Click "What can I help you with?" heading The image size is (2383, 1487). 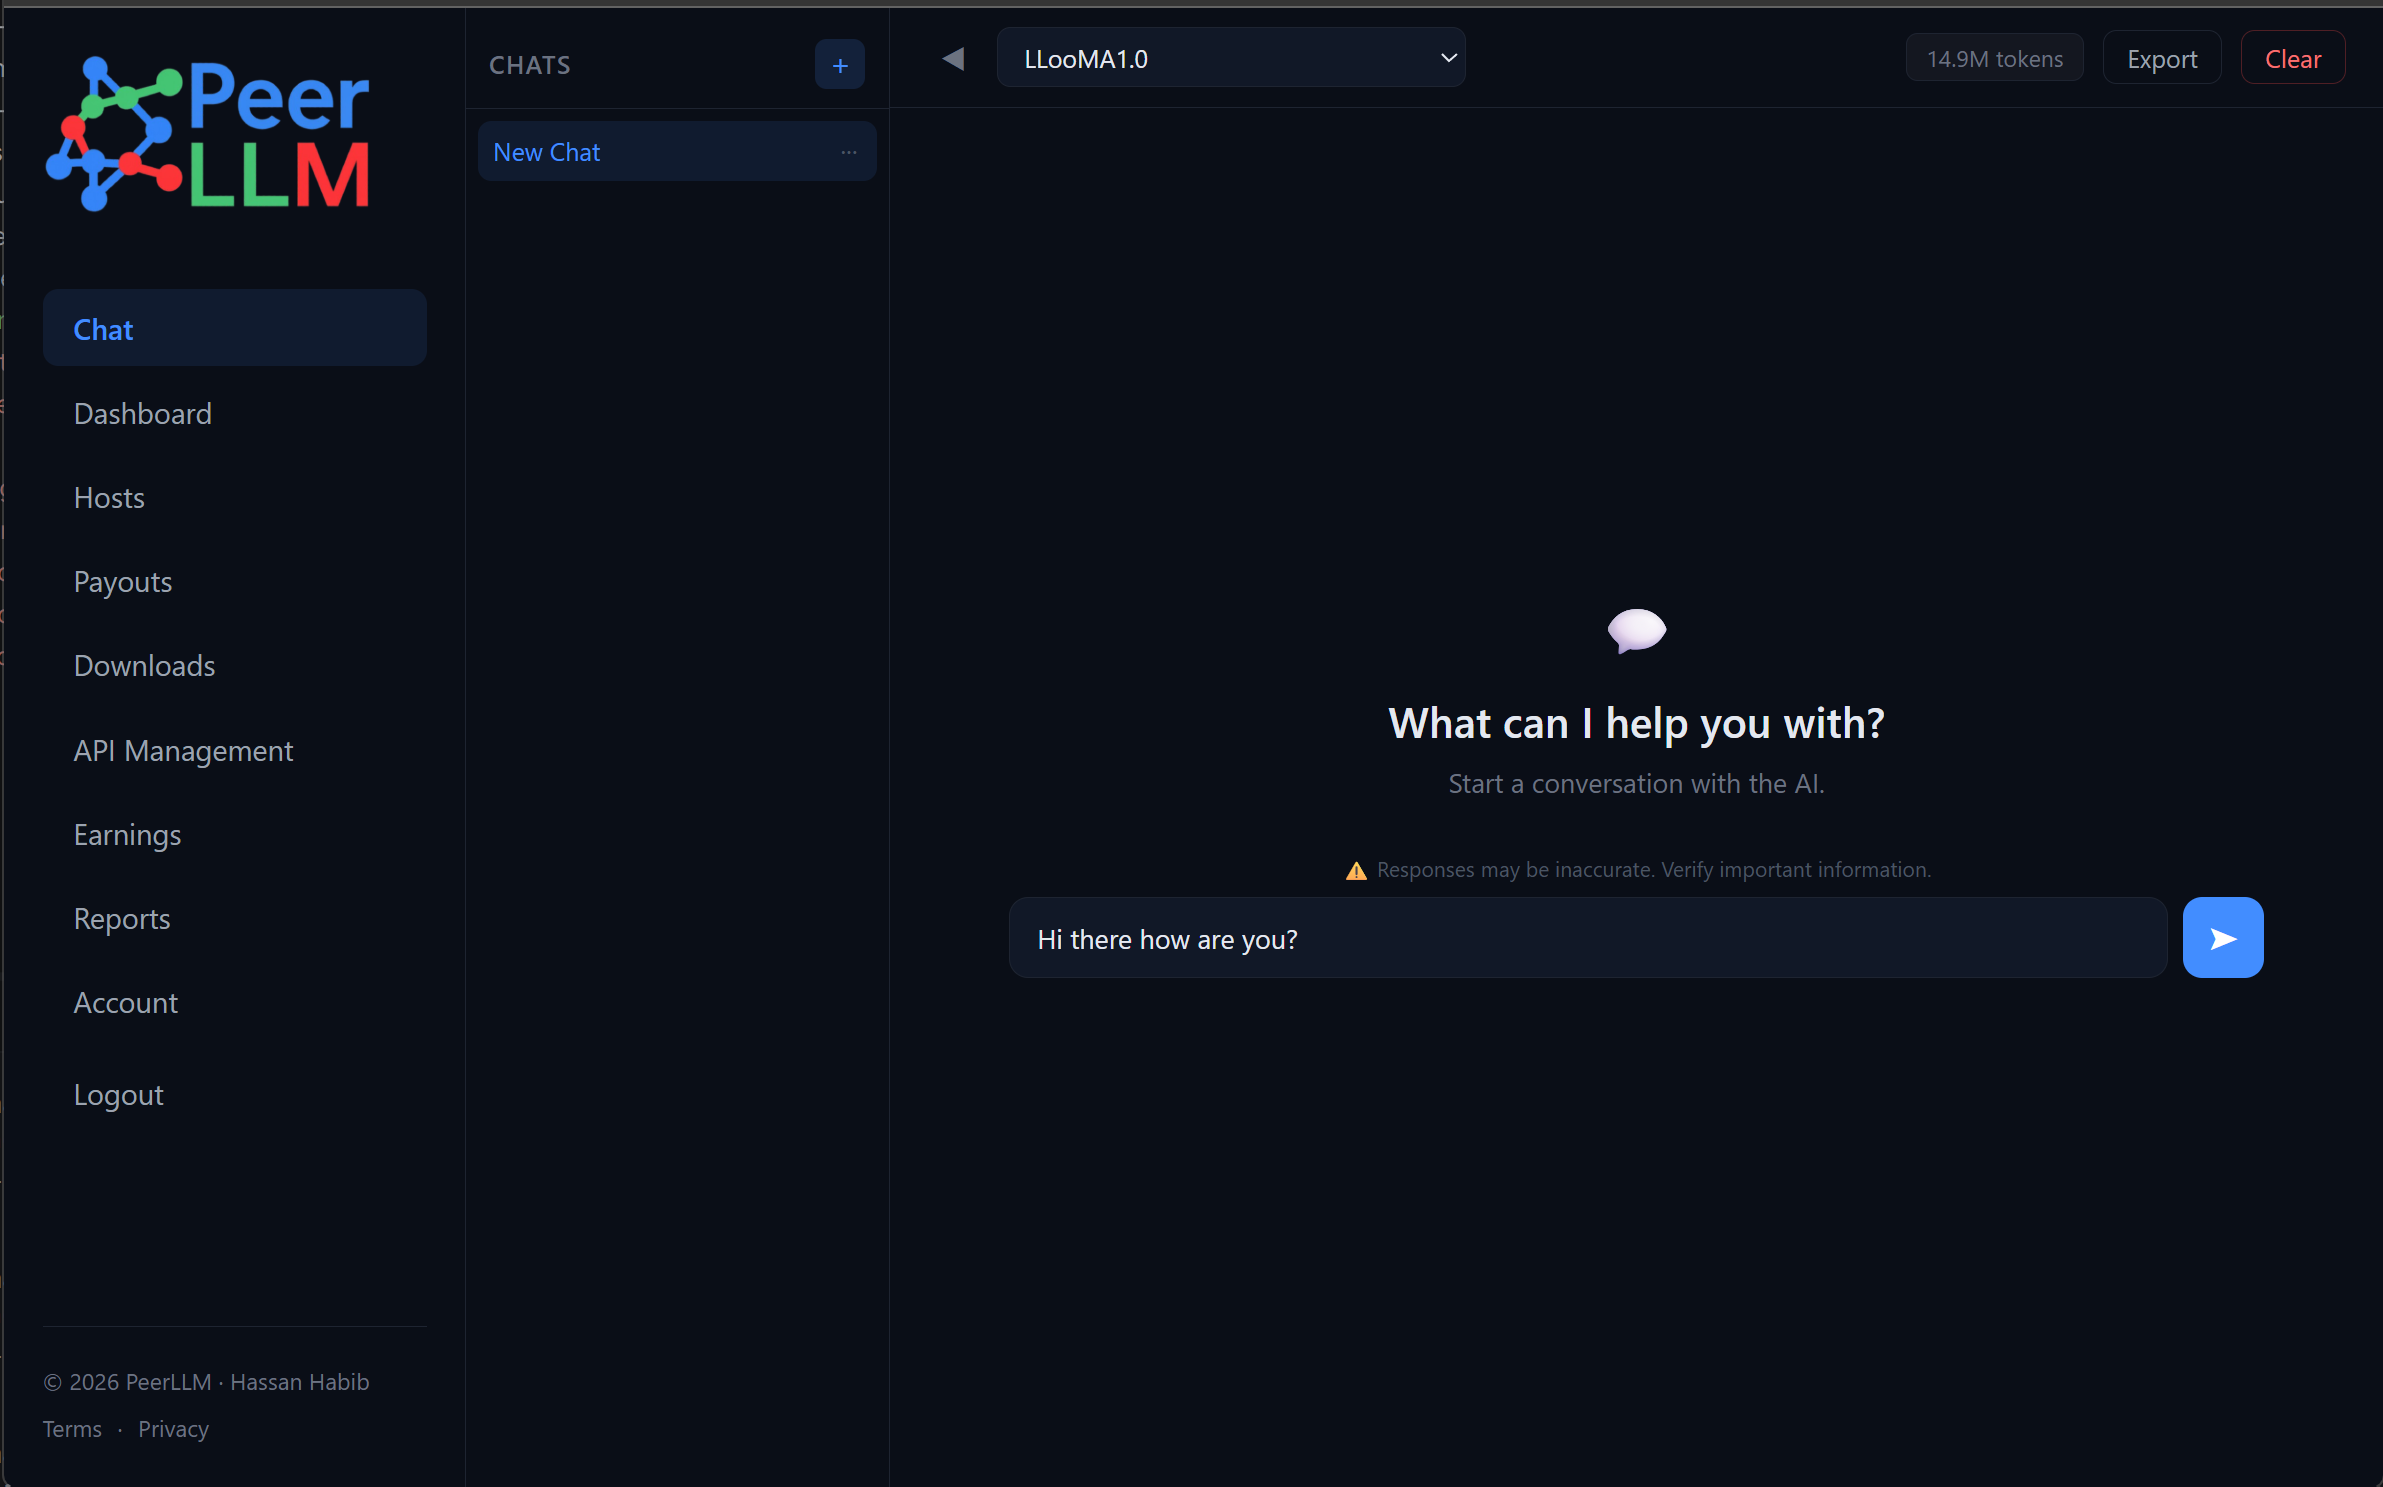point(1636,723)
